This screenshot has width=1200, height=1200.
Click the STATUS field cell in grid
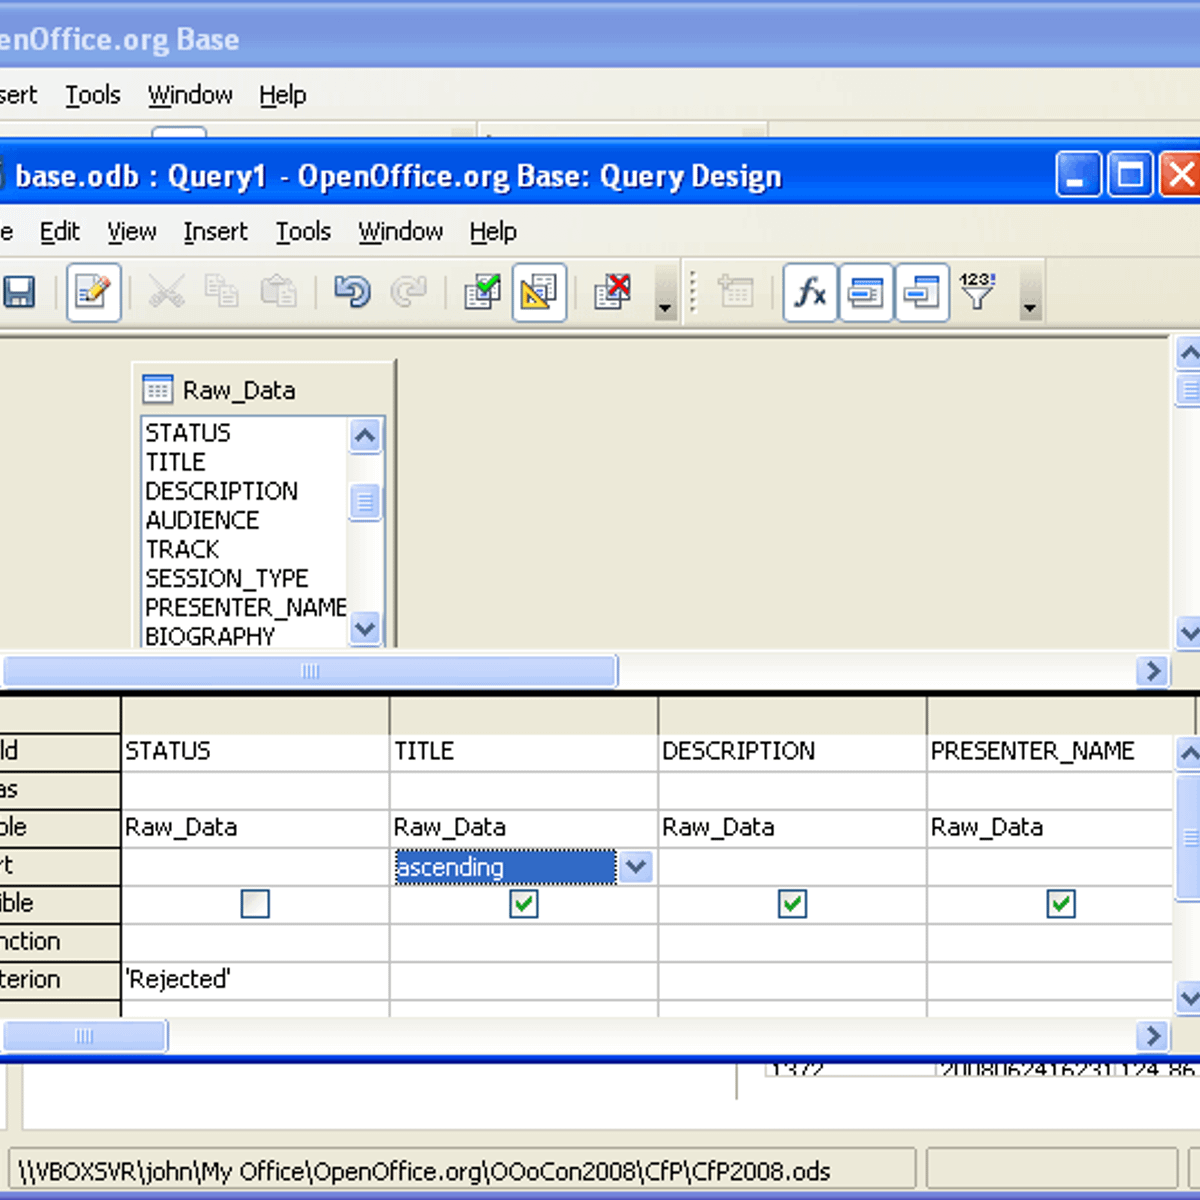coord(255,752)
